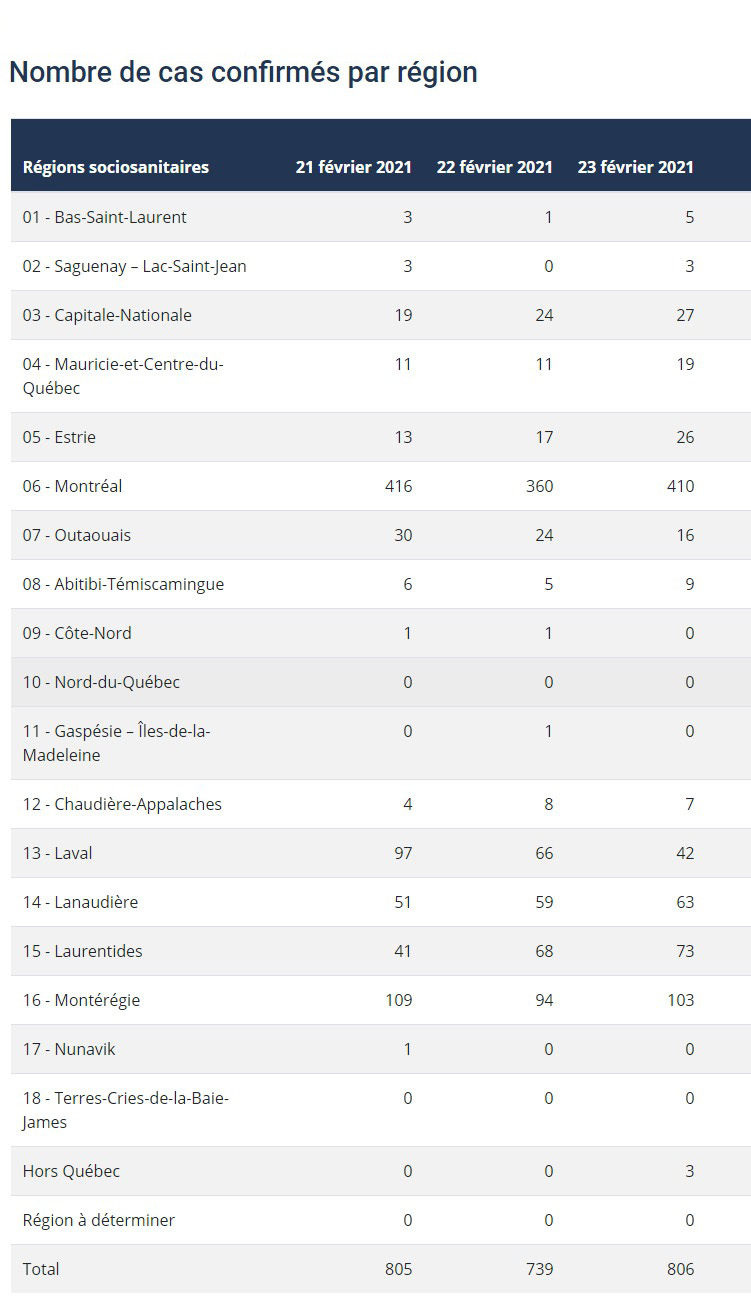Click the 22 février 2021 column header
The image size is (751, 1308).
(495, 167)
